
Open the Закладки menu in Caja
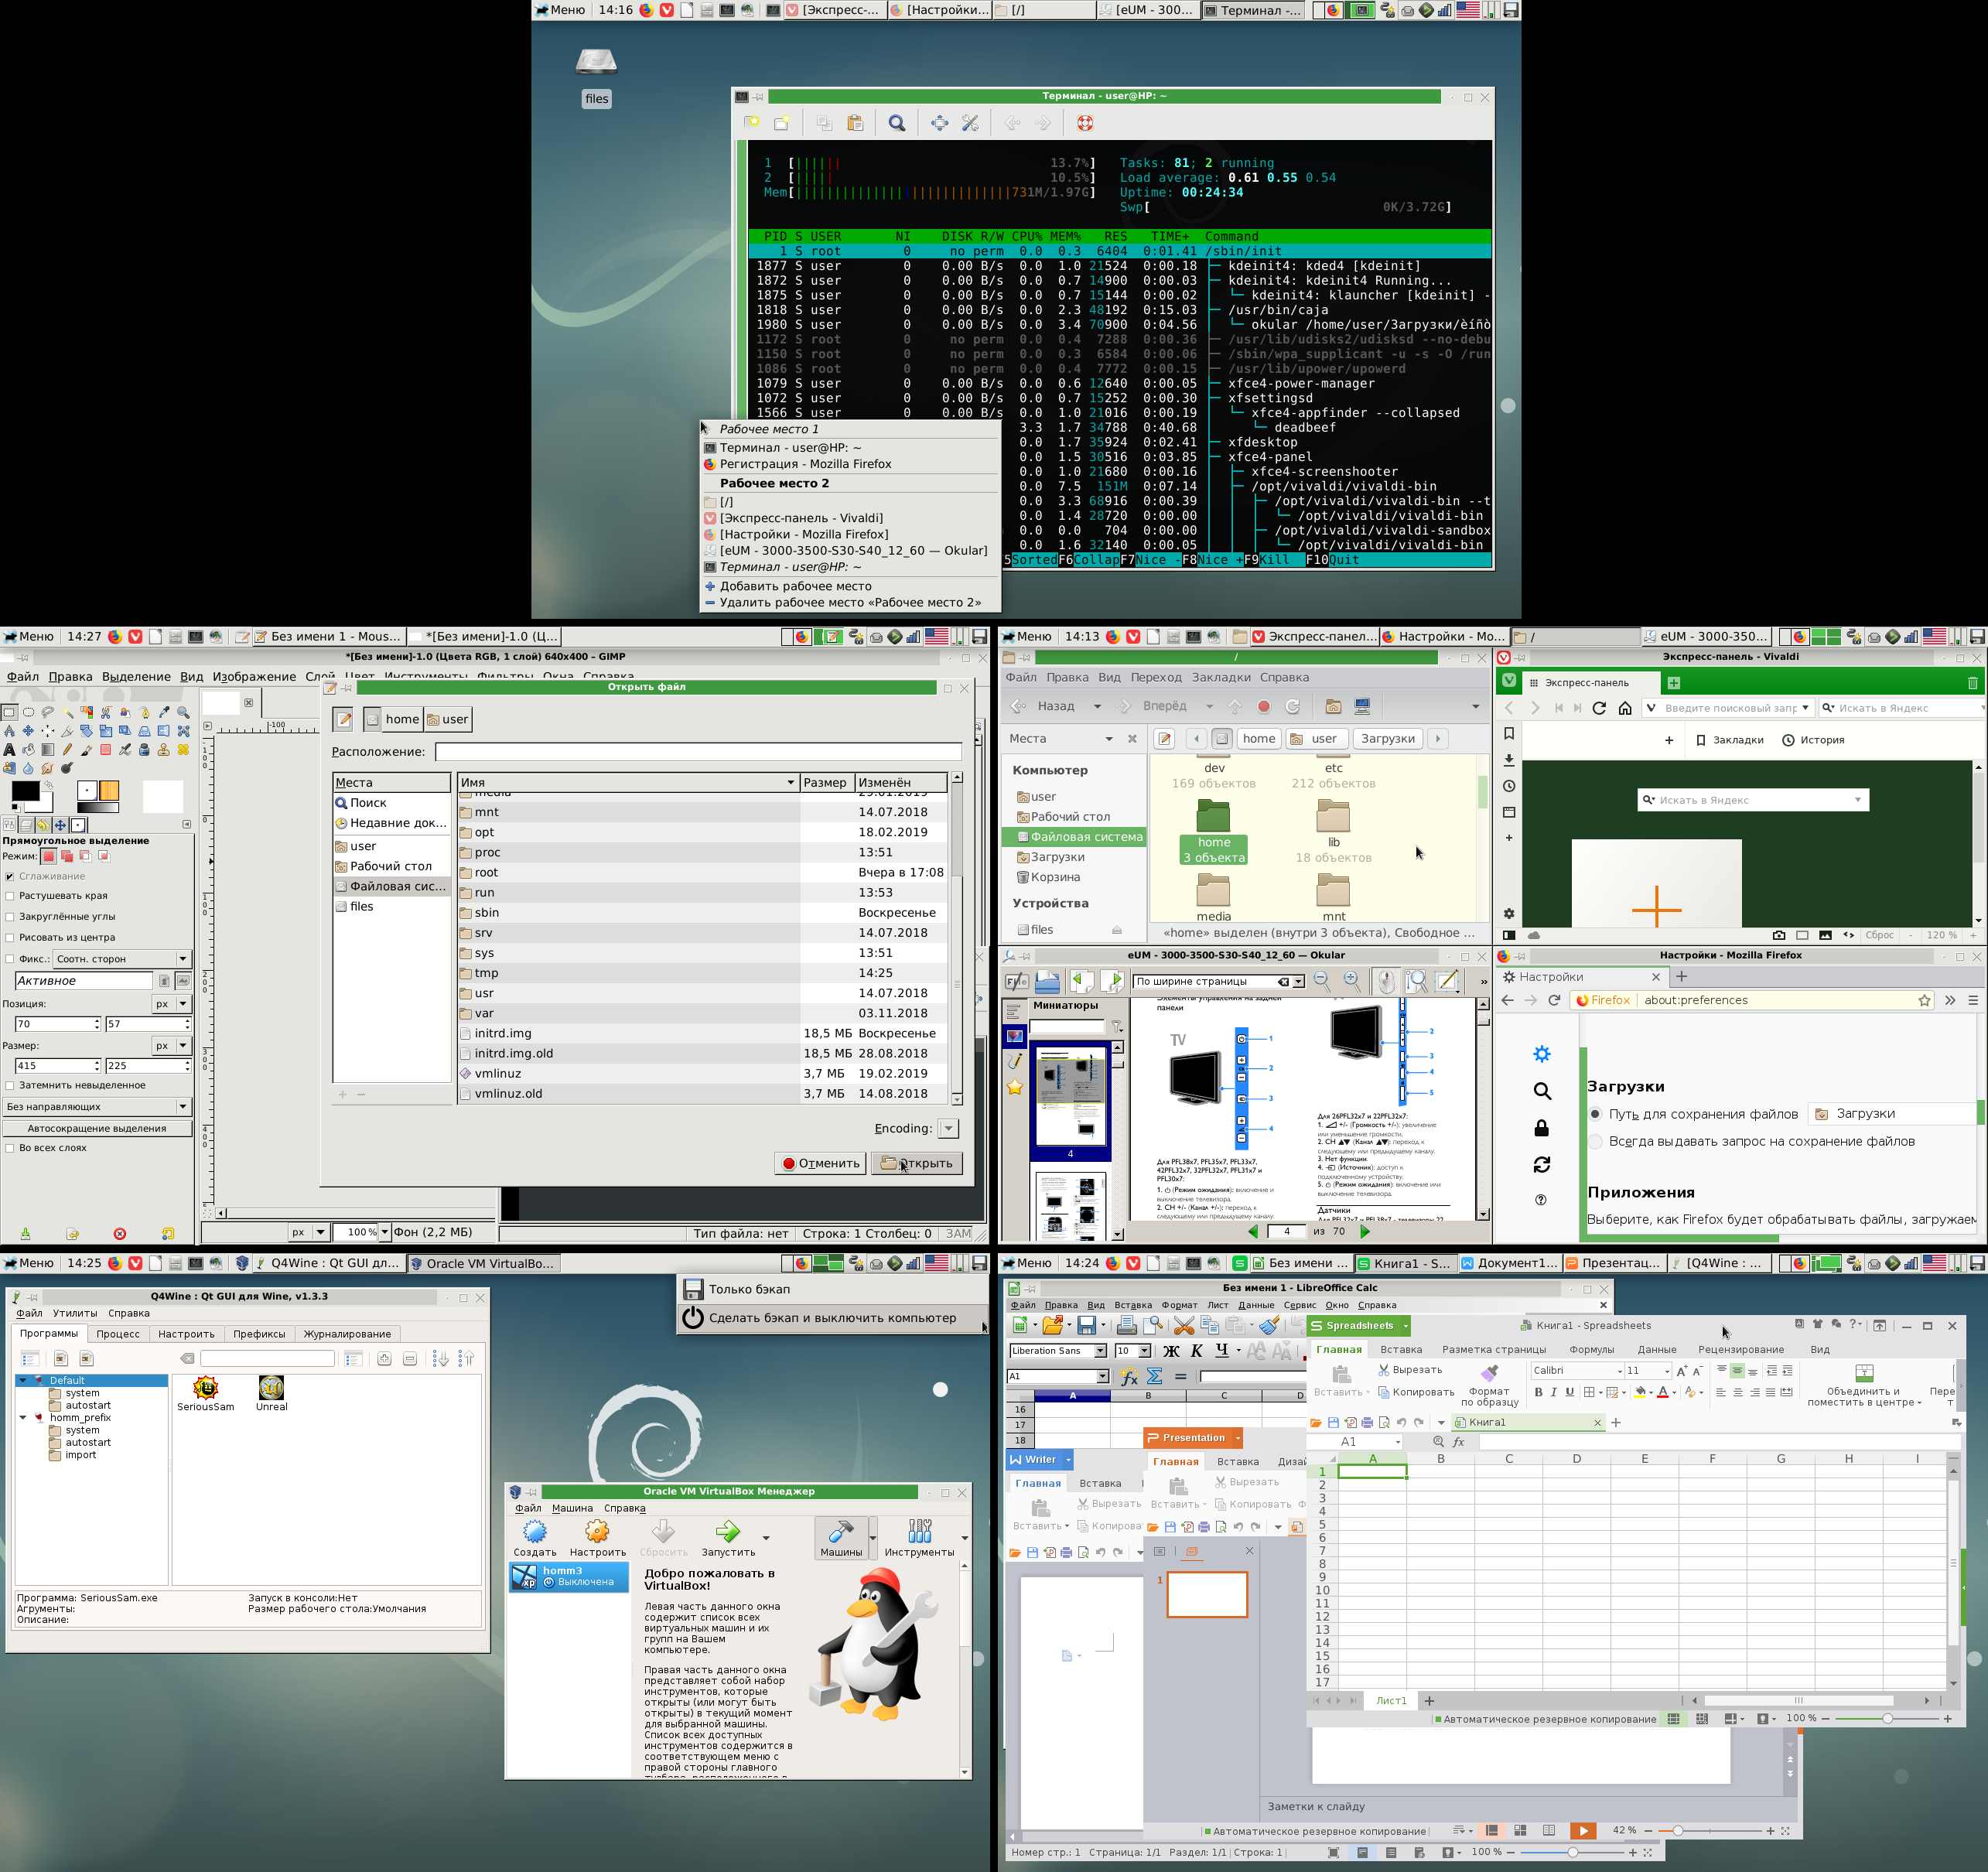[x=1221, y=677]
